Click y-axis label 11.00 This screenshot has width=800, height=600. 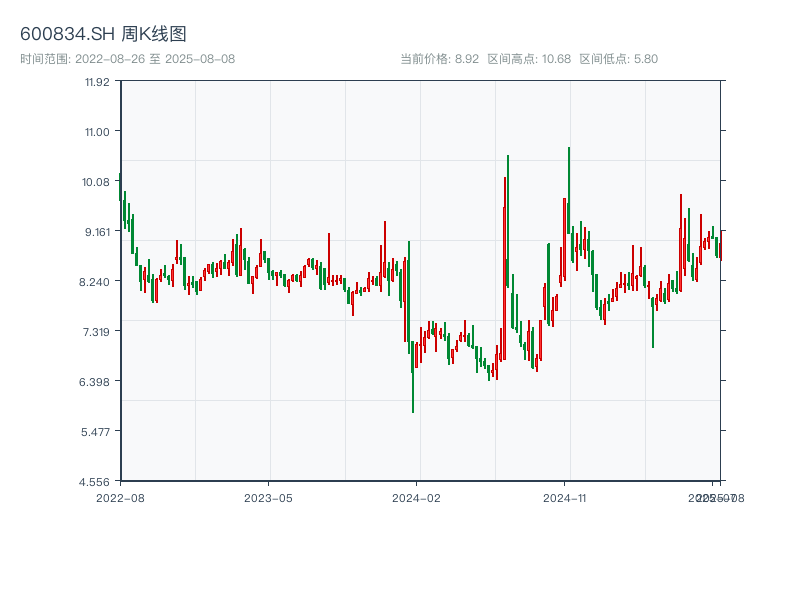(x=97, y=132)
